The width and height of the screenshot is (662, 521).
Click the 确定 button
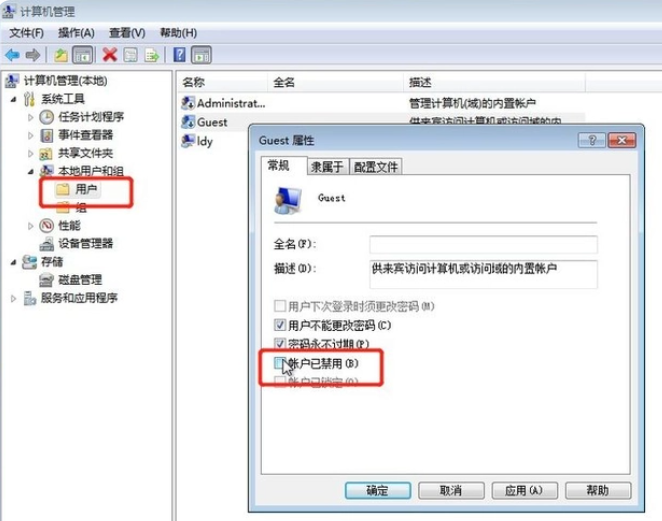[x=377, y=491]
